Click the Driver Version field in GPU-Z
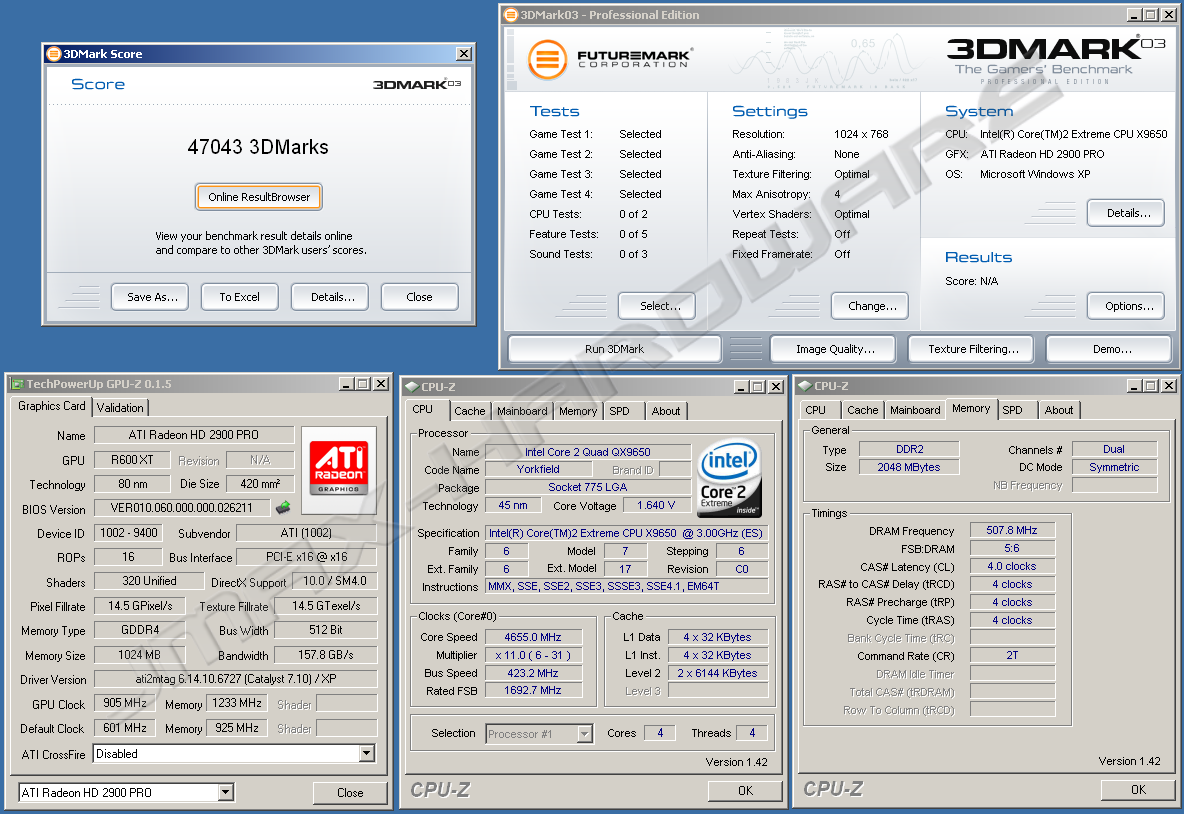The width and height of the screenshot is (1184, 814). 236,679
